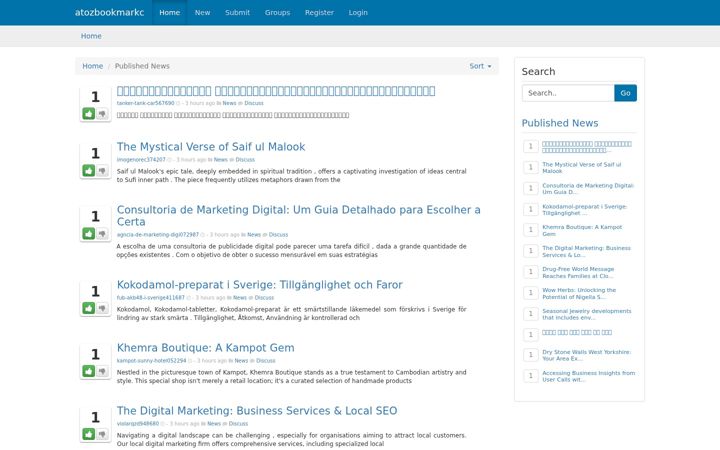View user agncia-de-marketing-digi072987 profile
The image size is (720, 450).
[x=158, y=235]
